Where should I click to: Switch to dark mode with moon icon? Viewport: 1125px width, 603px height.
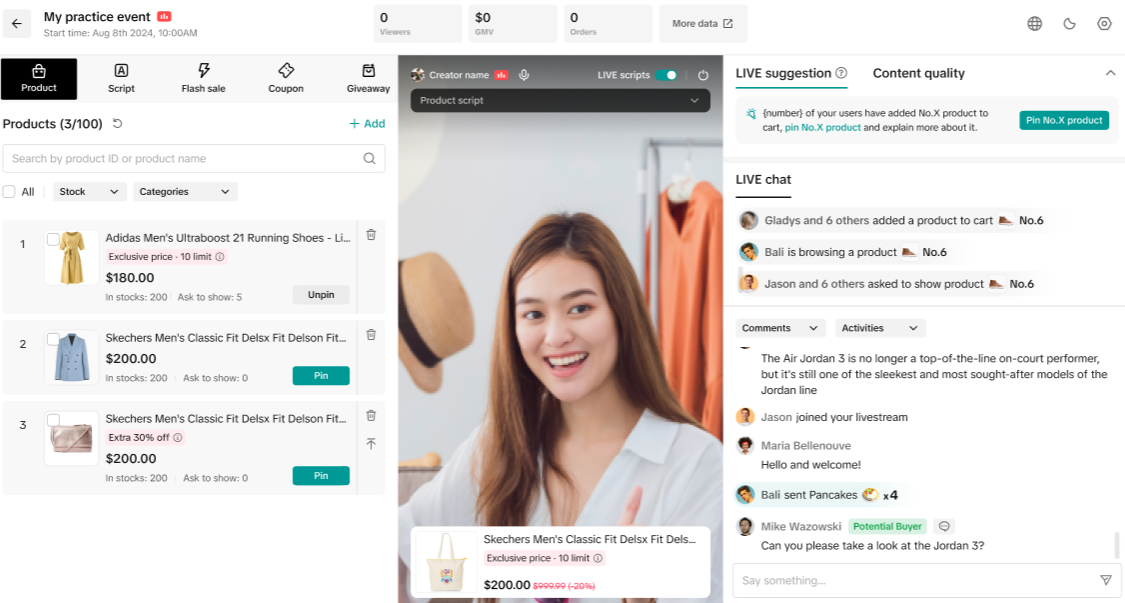click(1069, 24)
